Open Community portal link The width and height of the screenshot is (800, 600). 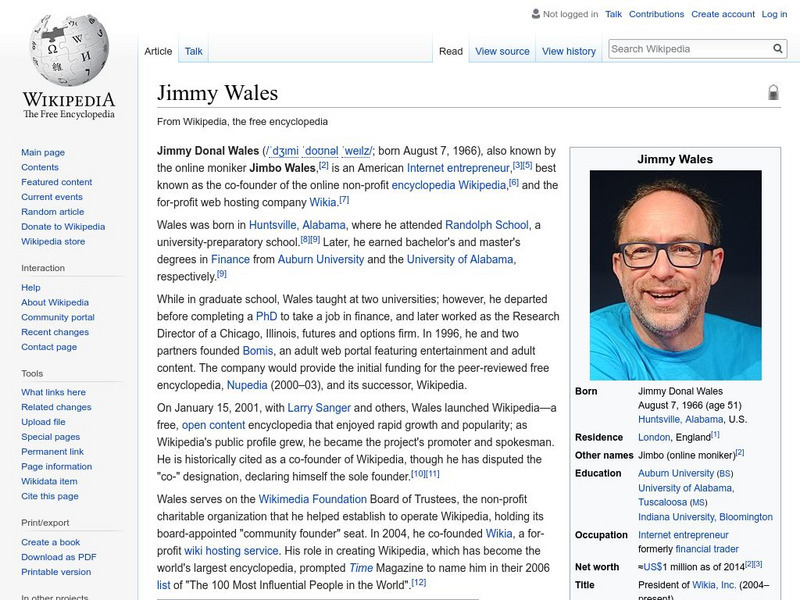tap(58, 317)
